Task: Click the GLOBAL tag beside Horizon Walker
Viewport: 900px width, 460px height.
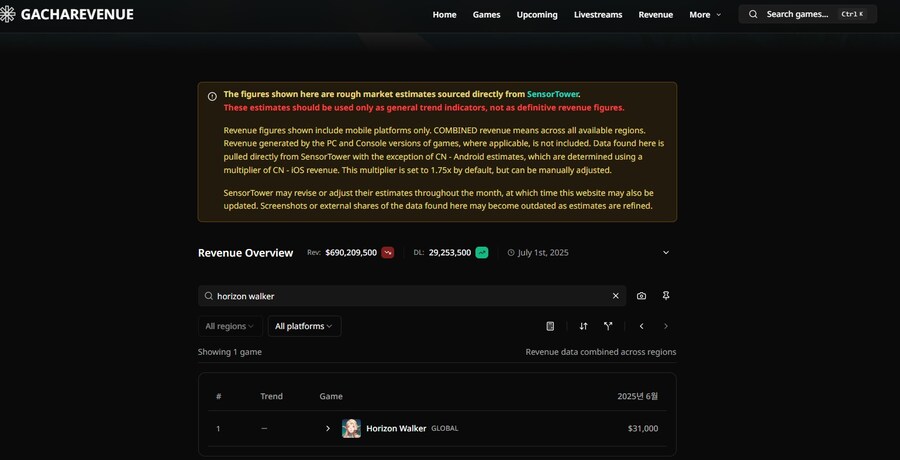Action: click(x=445, y=428)
